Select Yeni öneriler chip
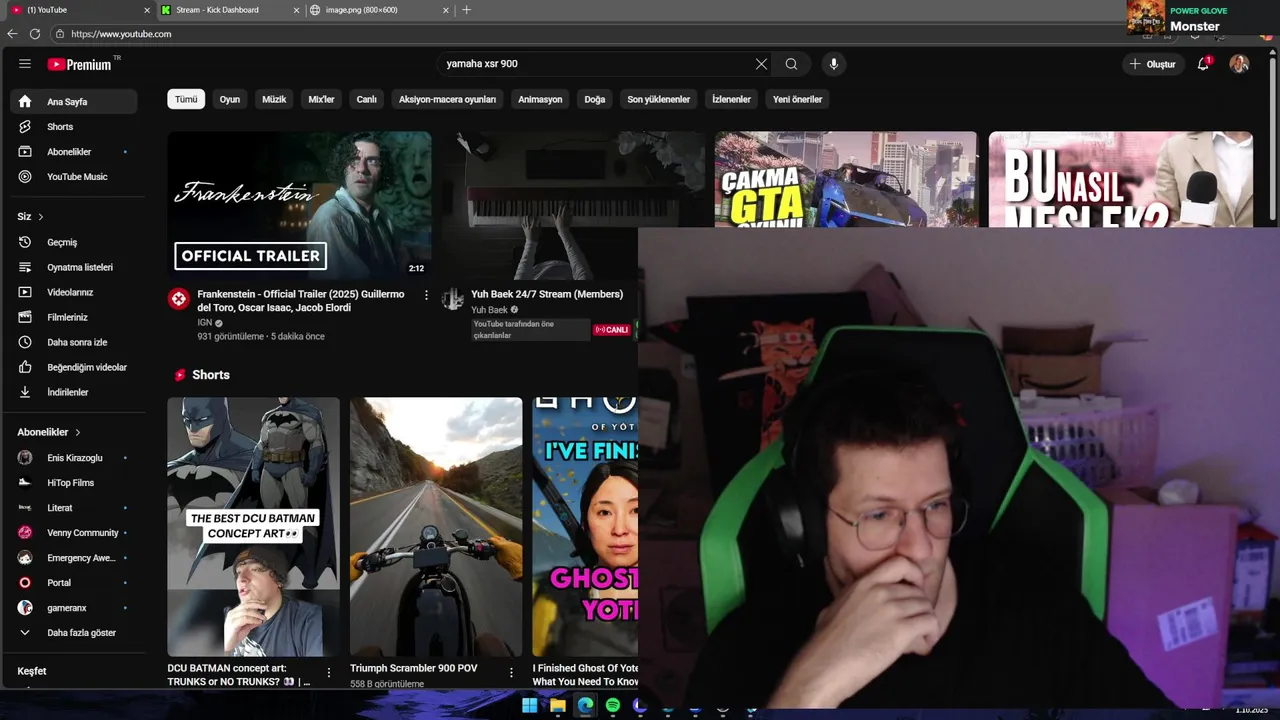 [x=797, y=99]
